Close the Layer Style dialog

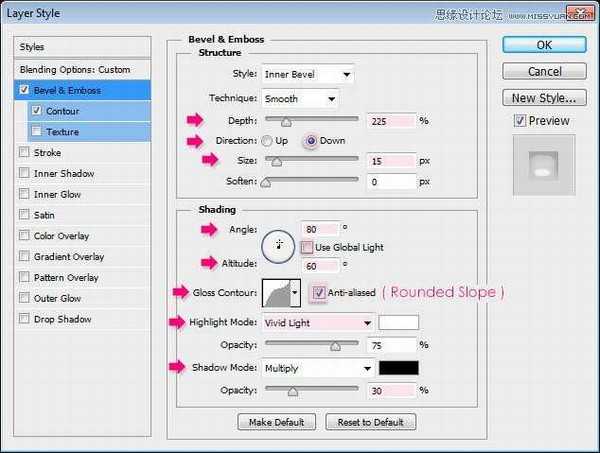coord(580,13)
